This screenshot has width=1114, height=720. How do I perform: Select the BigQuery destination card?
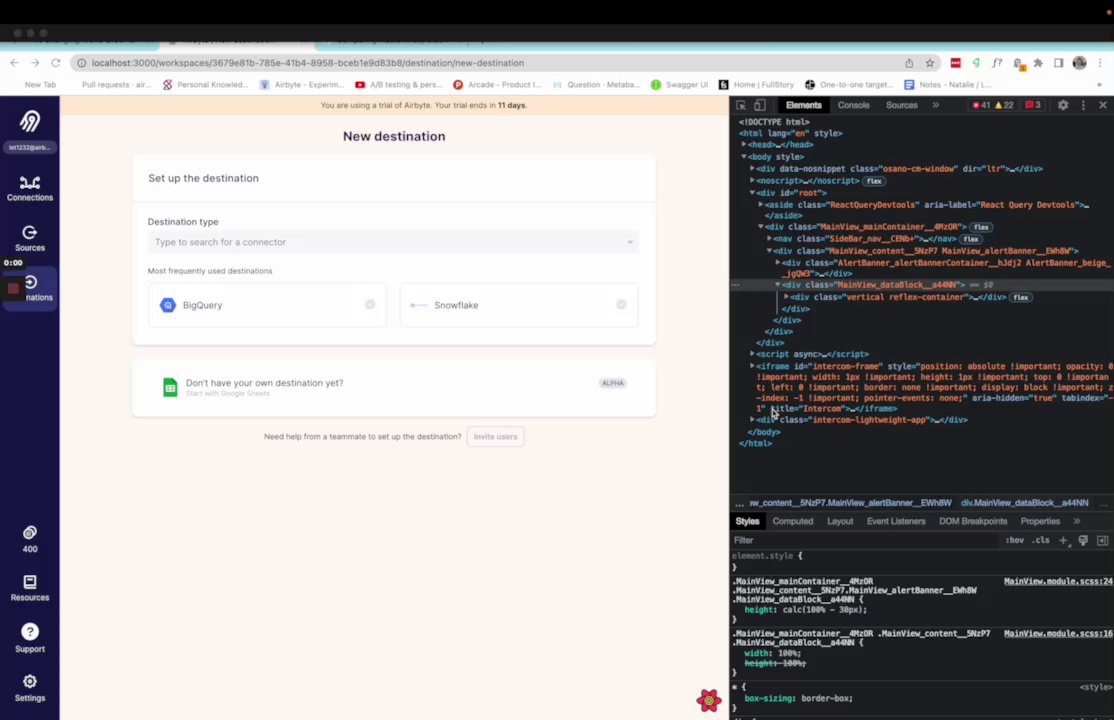tap(267, 305)
